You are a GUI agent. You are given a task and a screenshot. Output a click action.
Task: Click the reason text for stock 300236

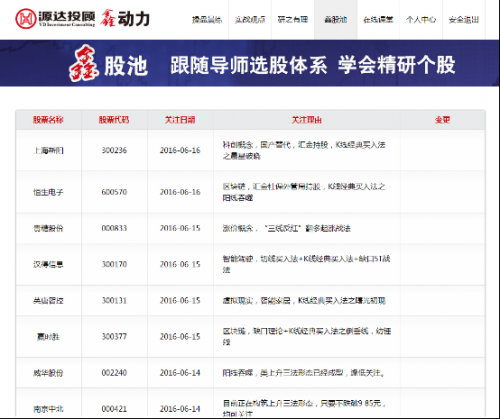[x=304, y=150]
